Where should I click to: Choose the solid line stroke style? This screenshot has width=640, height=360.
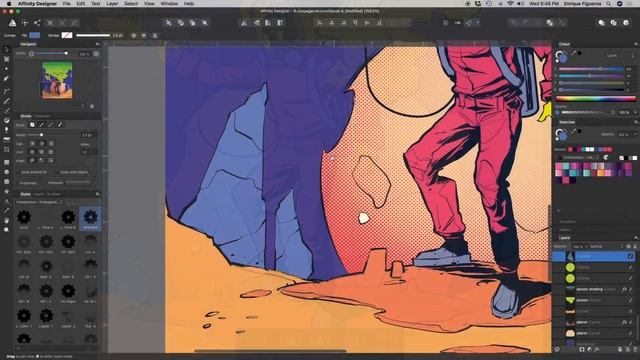click(41, 125)
